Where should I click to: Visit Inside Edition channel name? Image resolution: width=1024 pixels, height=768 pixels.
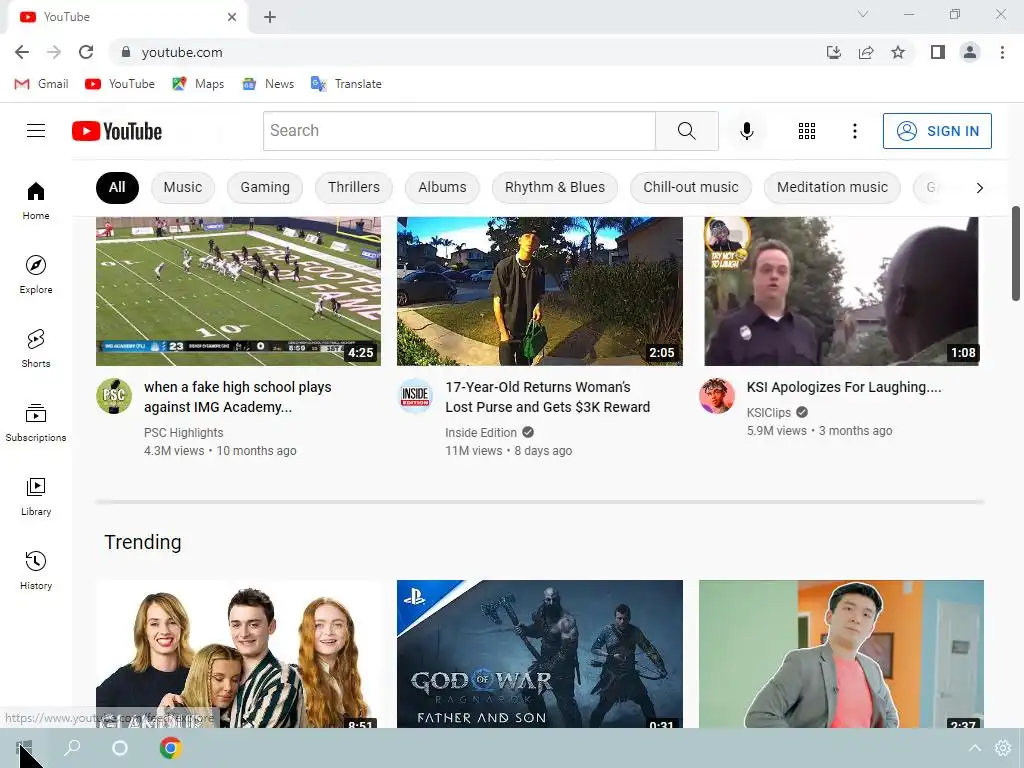(481, 433)
